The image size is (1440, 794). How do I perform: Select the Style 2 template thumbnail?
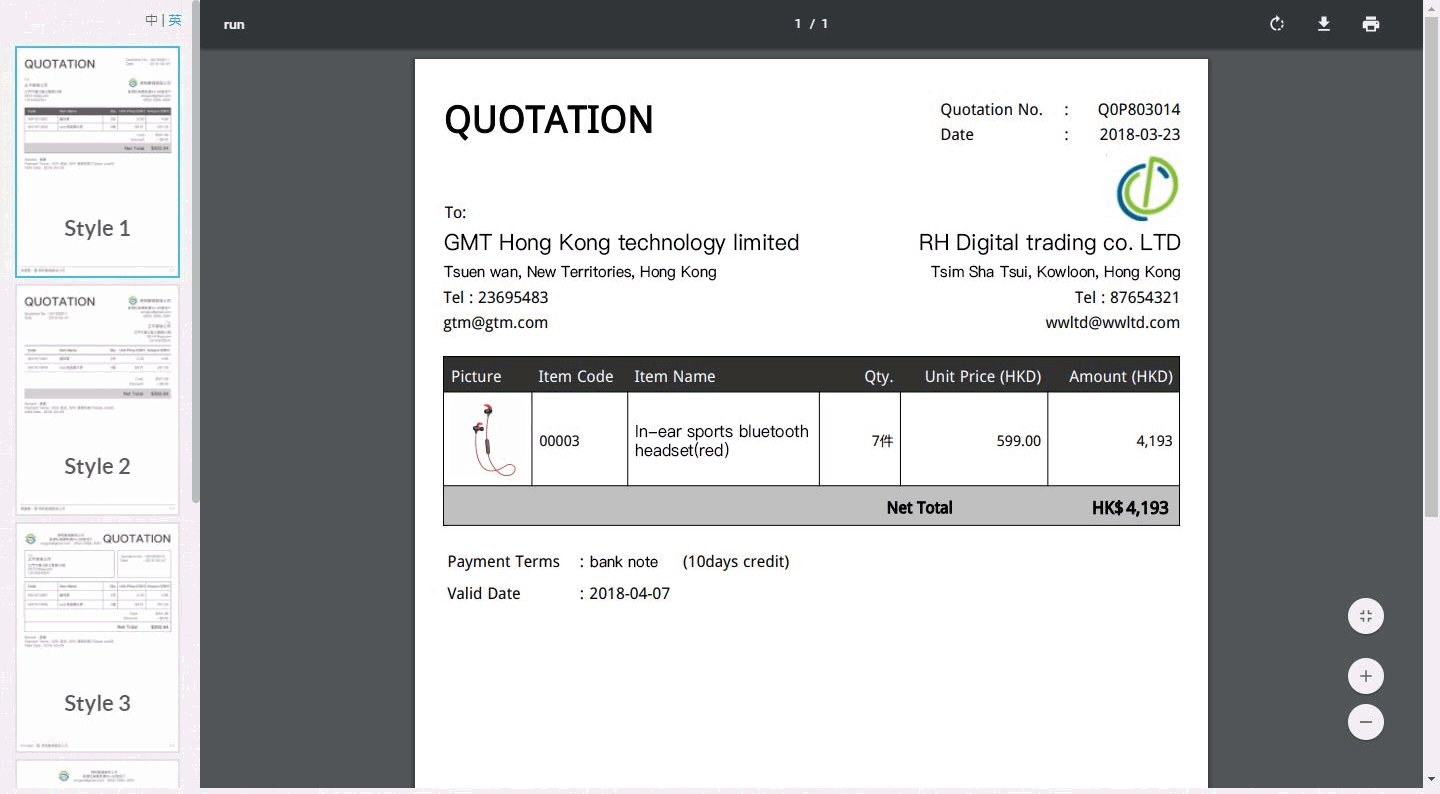97,400
